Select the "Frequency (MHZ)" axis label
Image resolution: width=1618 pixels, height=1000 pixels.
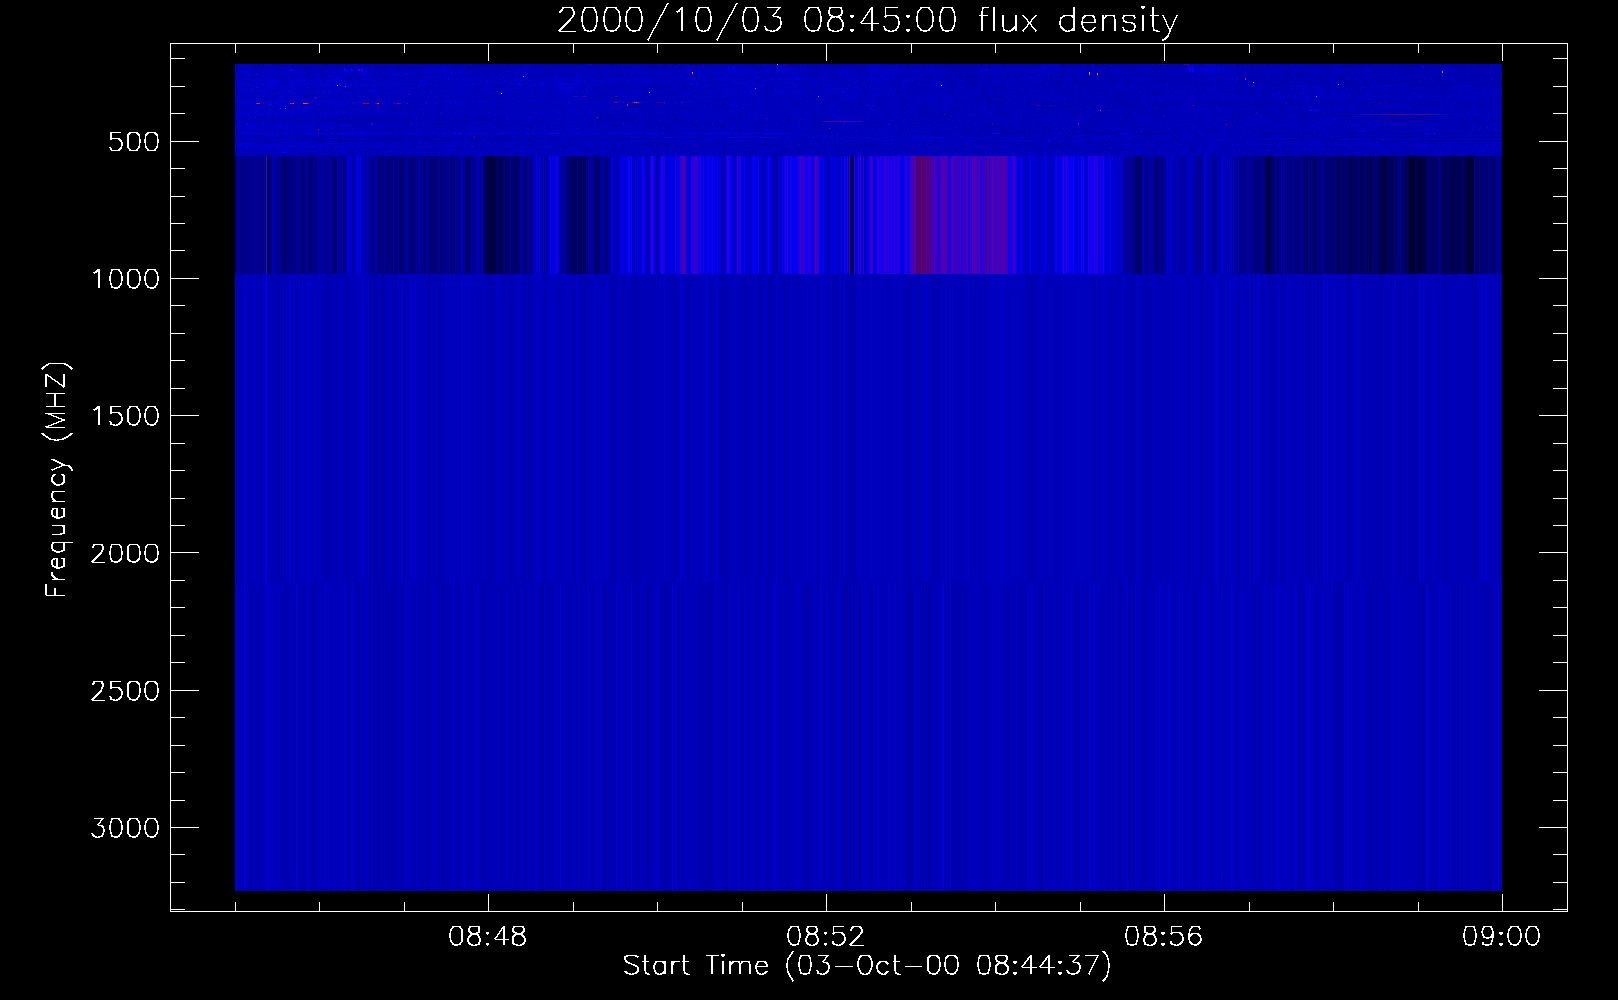pos(57,480)
